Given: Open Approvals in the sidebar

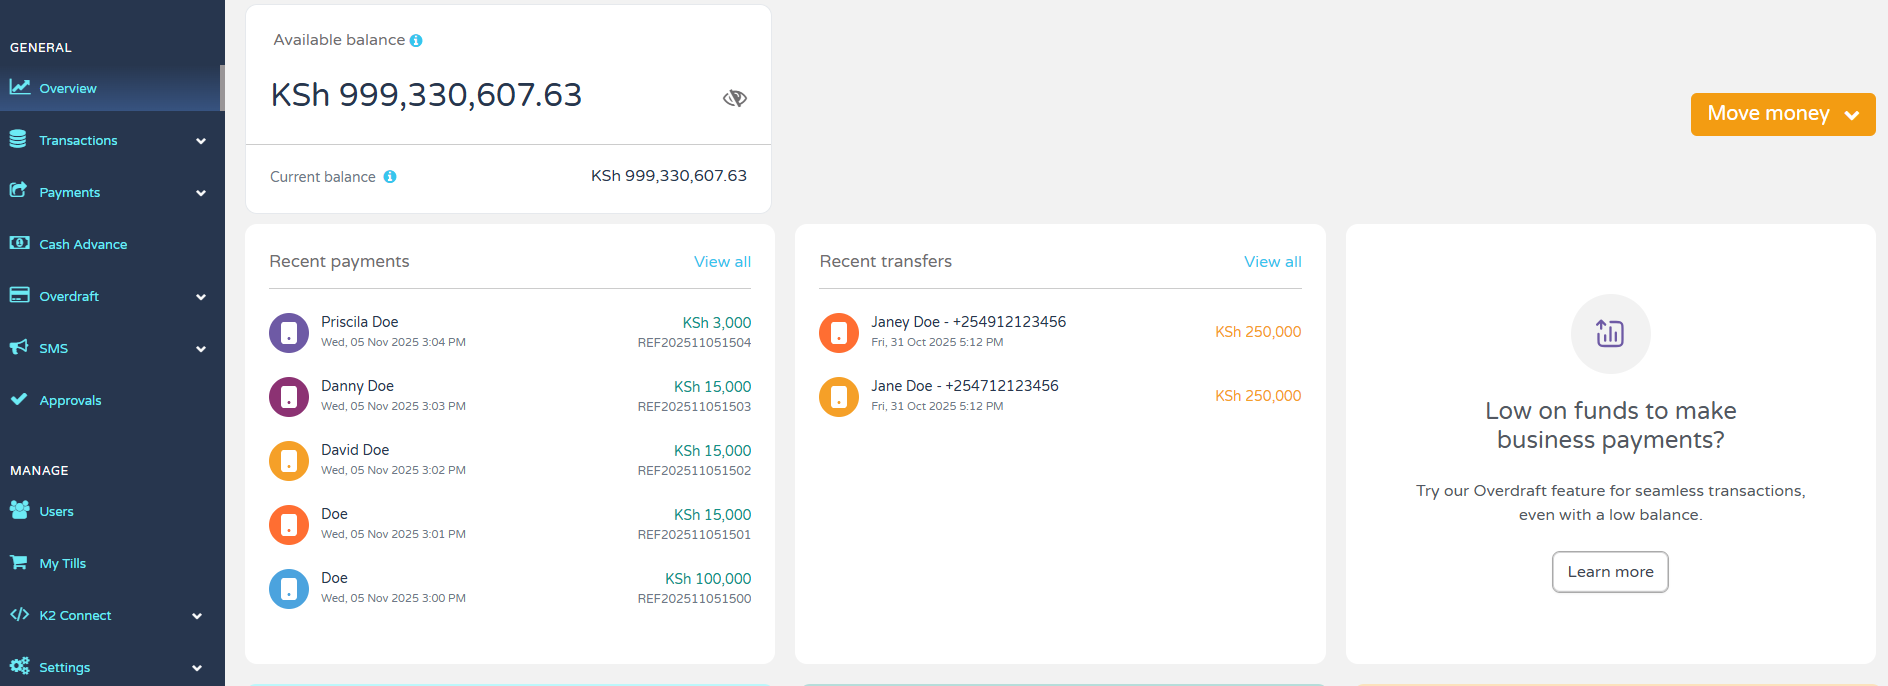Looking at the screenshot, I should point(70,400).
